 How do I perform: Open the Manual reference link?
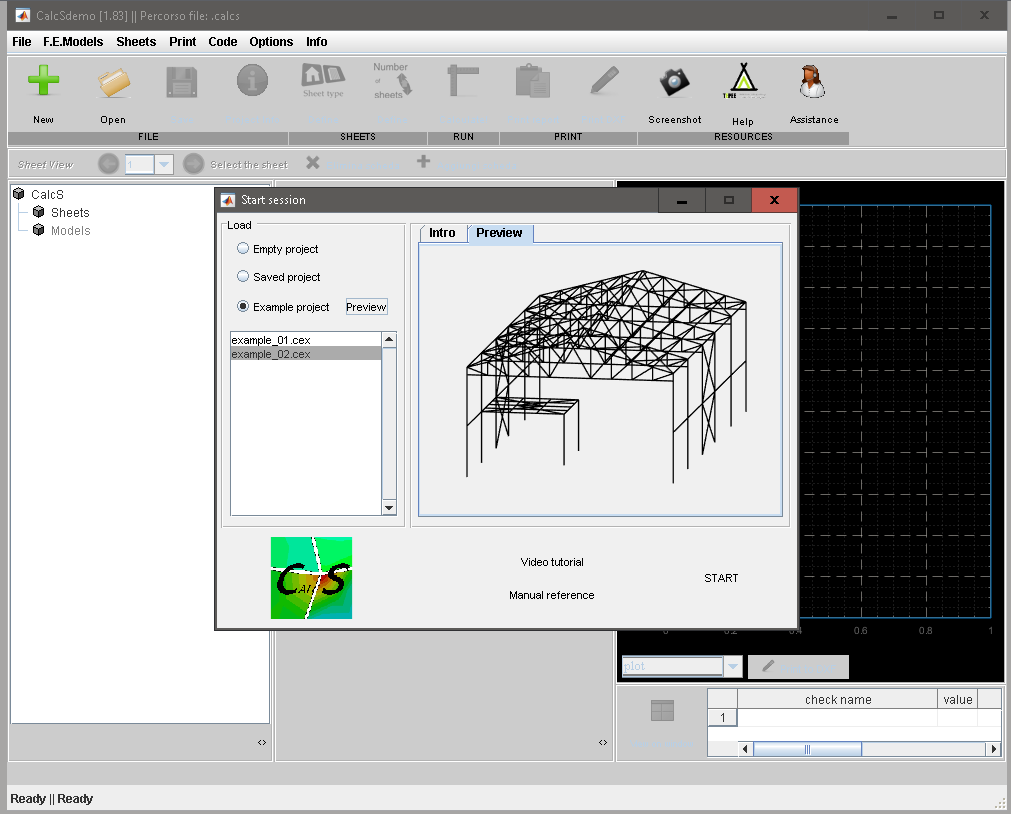point(551,595)
